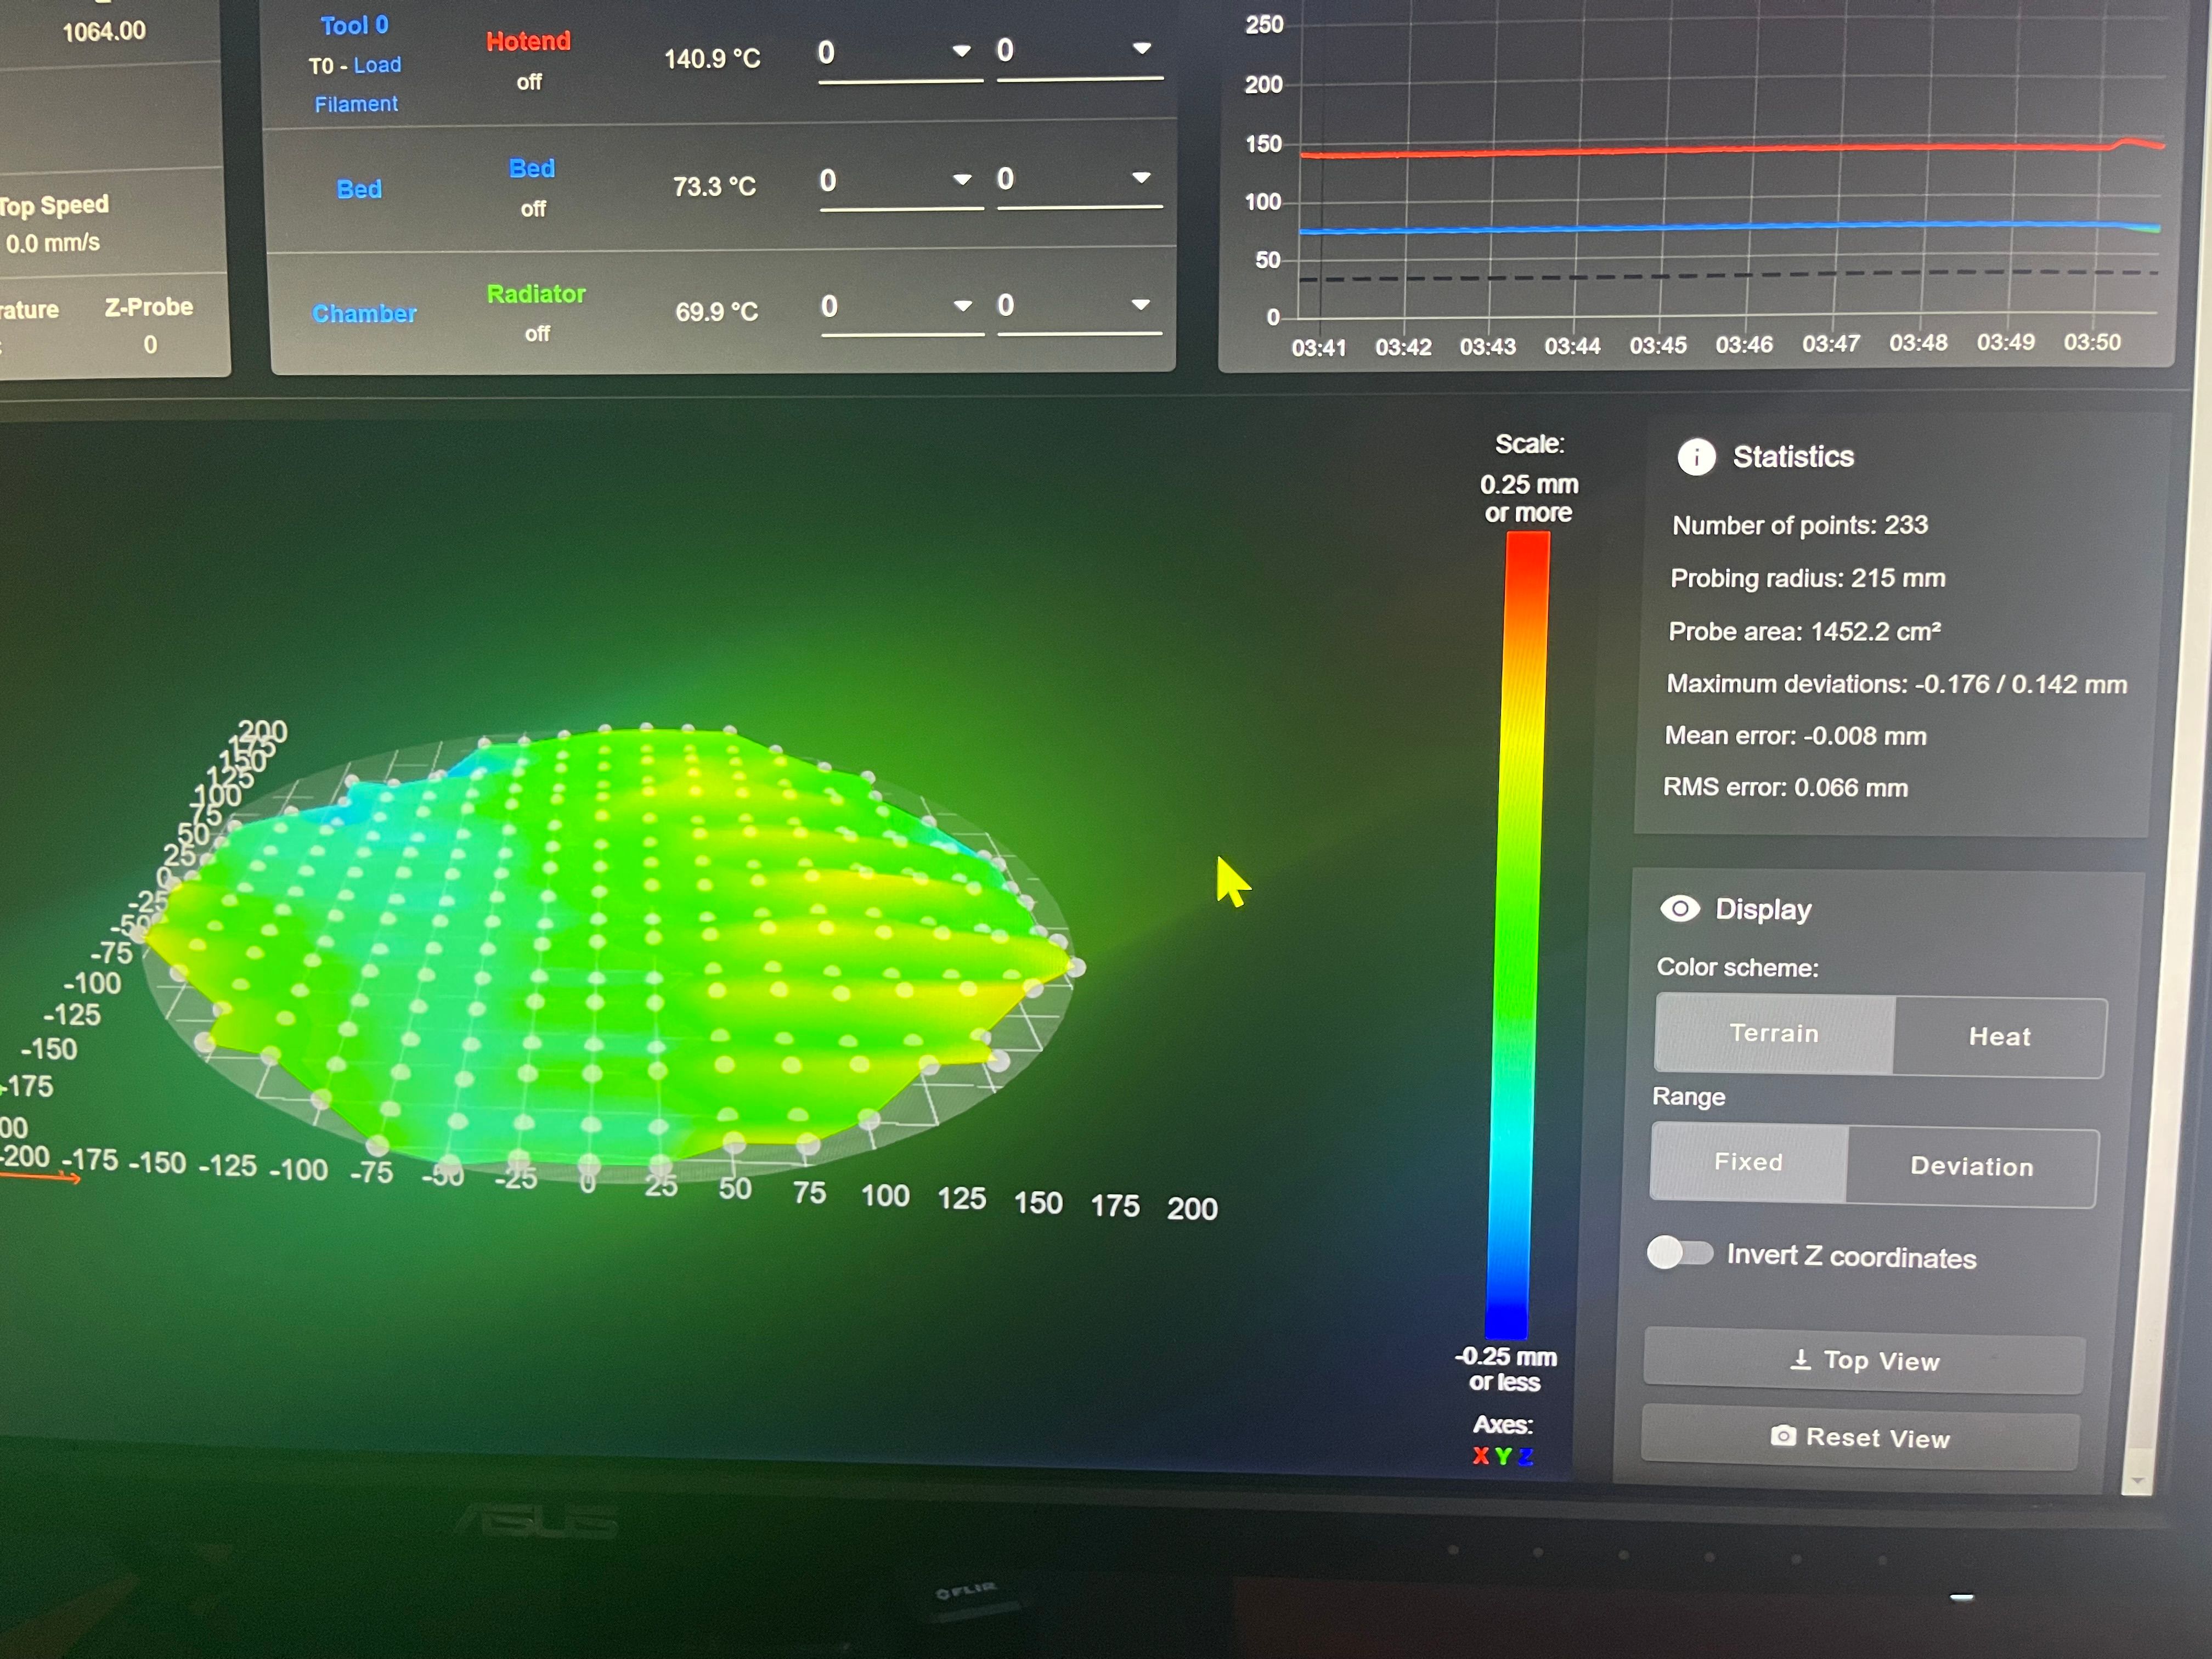Image resolution: width=2212 pixels, height=1659 pixels.
Task: Click the Bed tool name link
Action: coord(359,189)
